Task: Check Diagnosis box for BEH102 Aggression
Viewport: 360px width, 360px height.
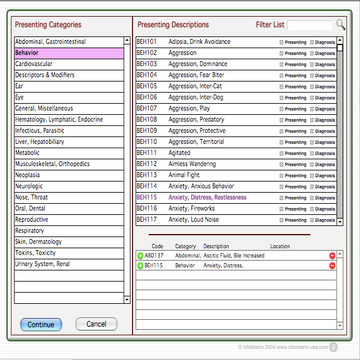Action: (x=312, y=53)
